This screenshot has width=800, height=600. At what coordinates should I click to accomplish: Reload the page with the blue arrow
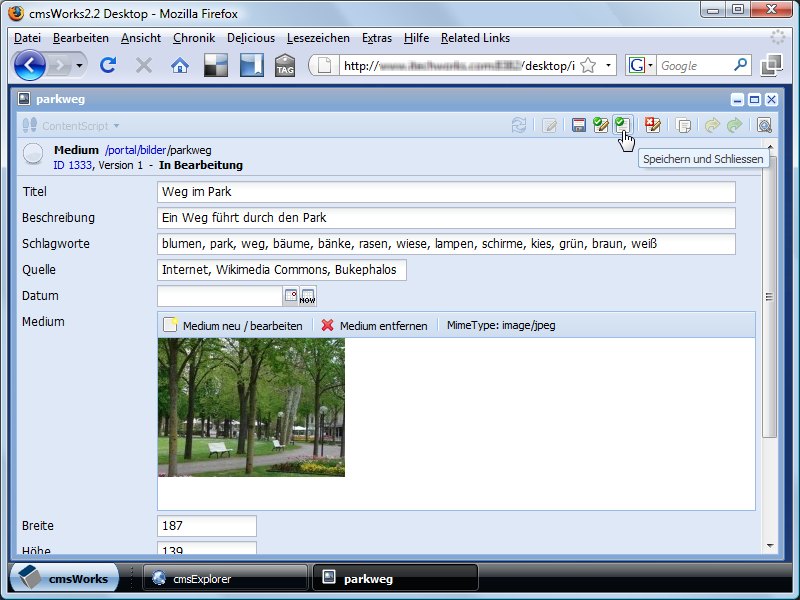pyautogui.click(x=108, y=65)
